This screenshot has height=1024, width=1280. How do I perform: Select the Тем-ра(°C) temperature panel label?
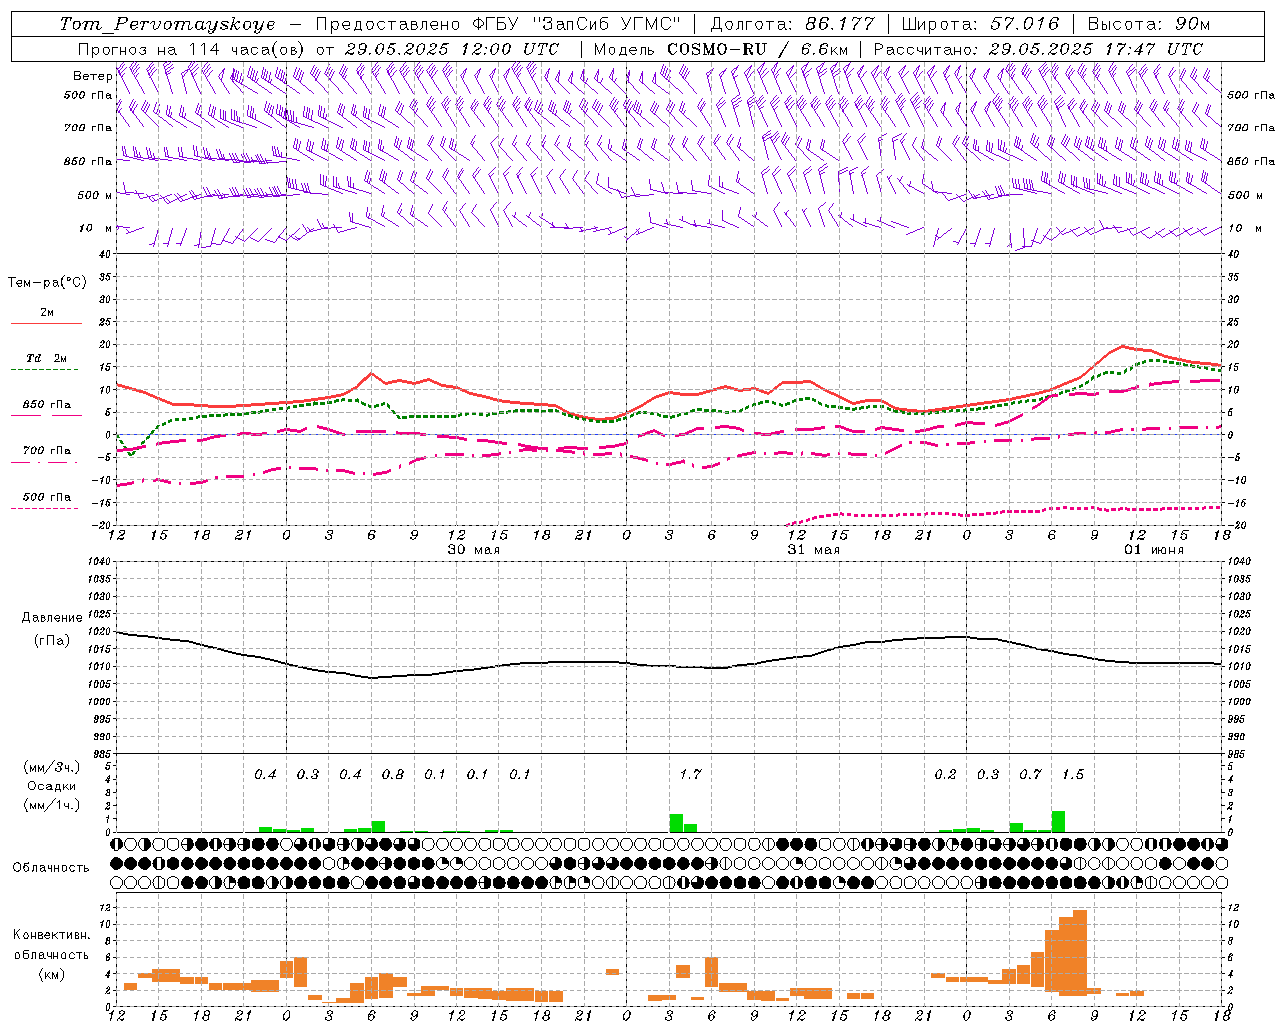coord(47,283)
